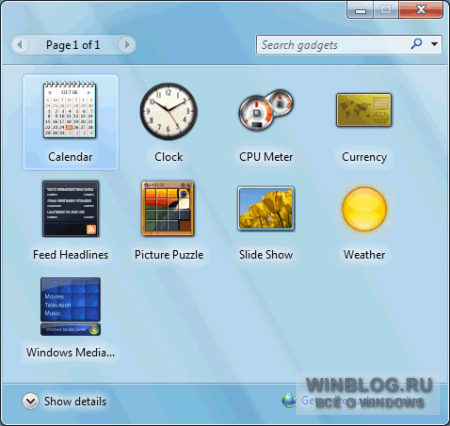The height and width of the screenshot is (426, 450).
Task: Close the gadget gallery window
Action: coord(421,9)
